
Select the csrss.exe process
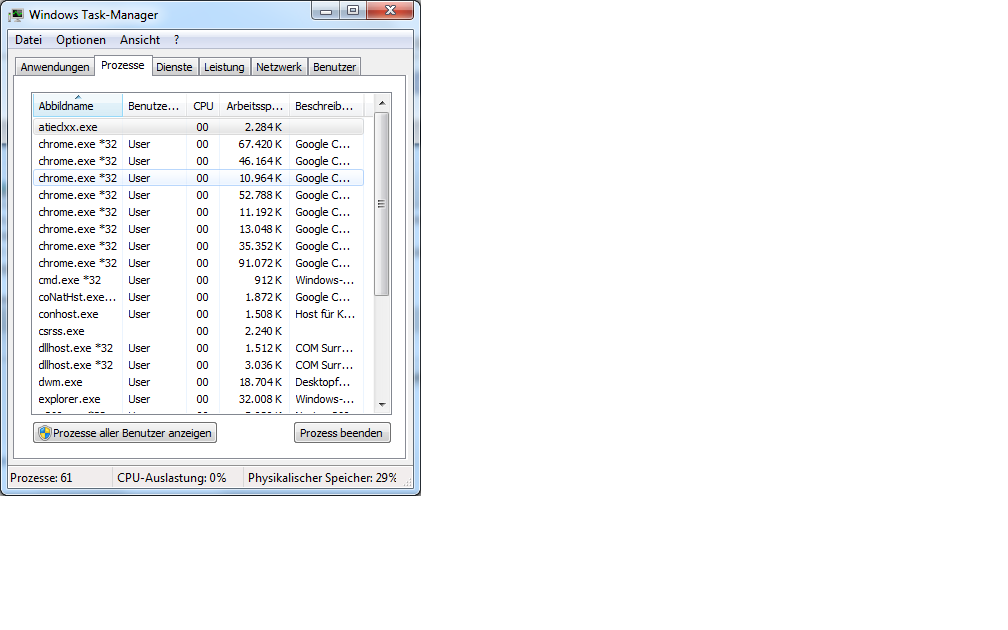pos(198,331)
